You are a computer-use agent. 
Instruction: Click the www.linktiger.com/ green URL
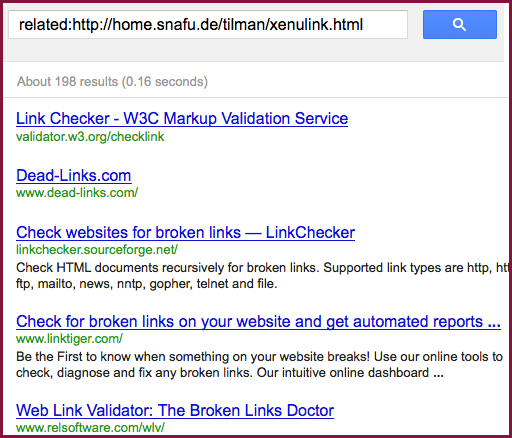(x=69, y=339)
